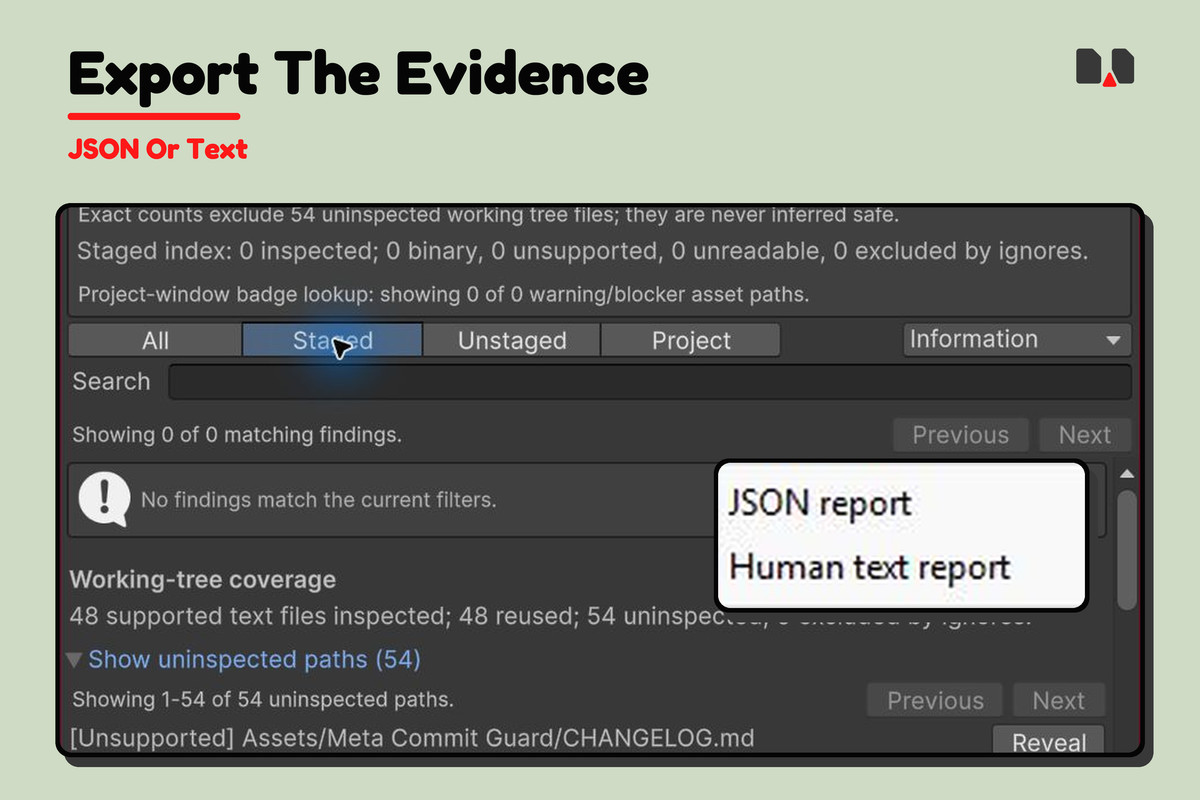Click 'Showing 0 of 0 matching findings' text
The height and width of the screenshot is (800, 1200).
coord(237,435)
